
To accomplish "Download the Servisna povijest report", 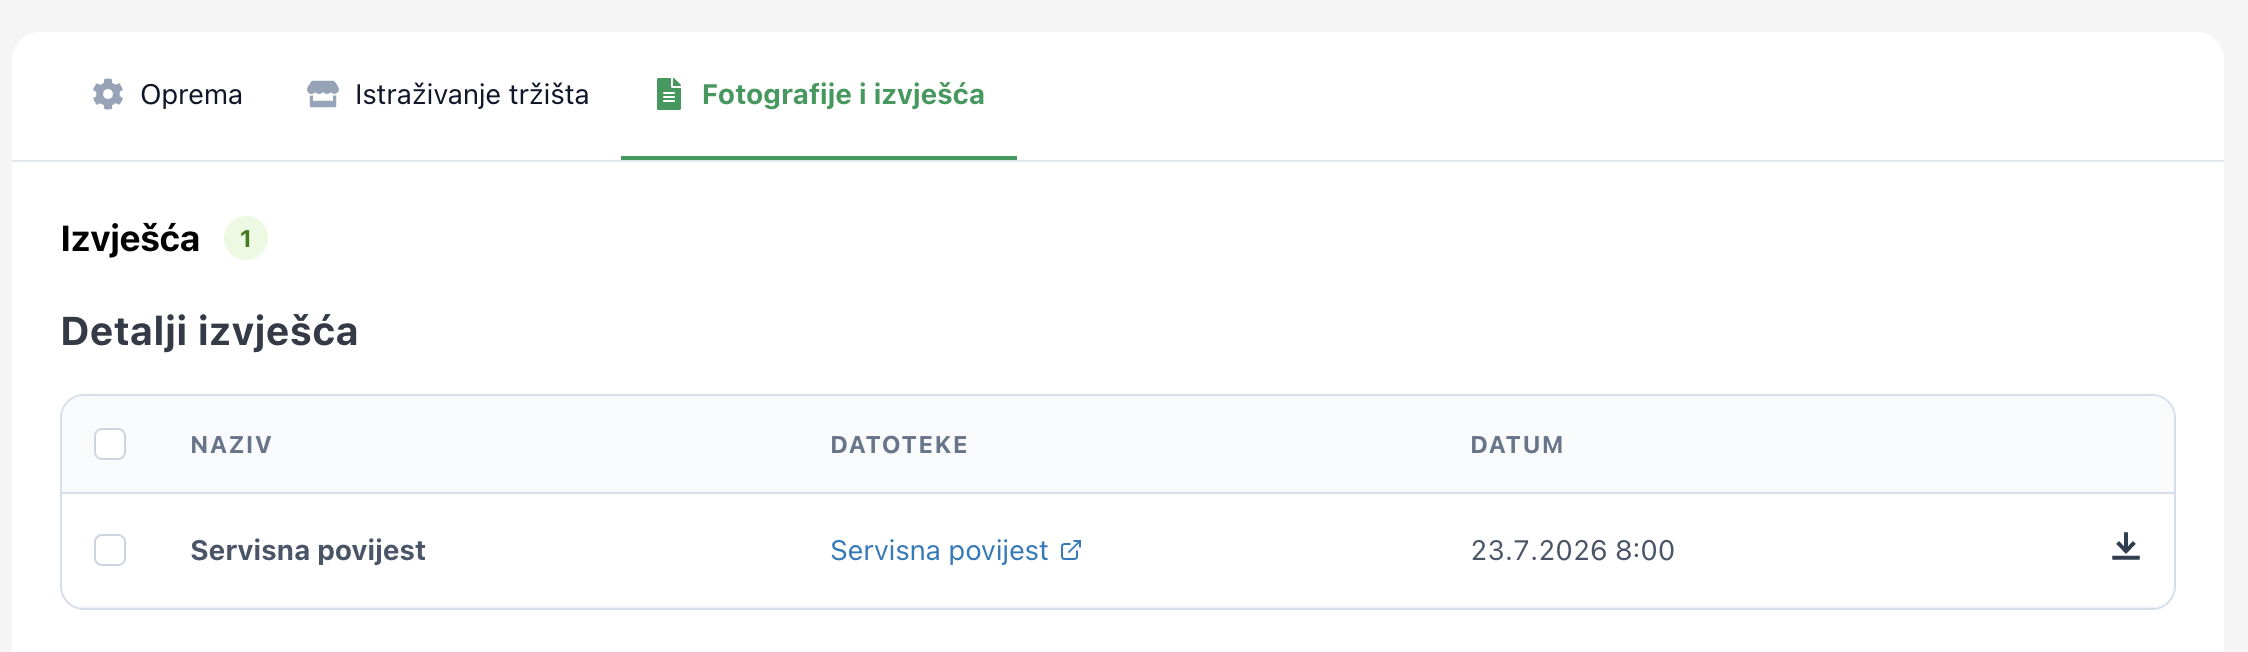I will pos(2125,547).
